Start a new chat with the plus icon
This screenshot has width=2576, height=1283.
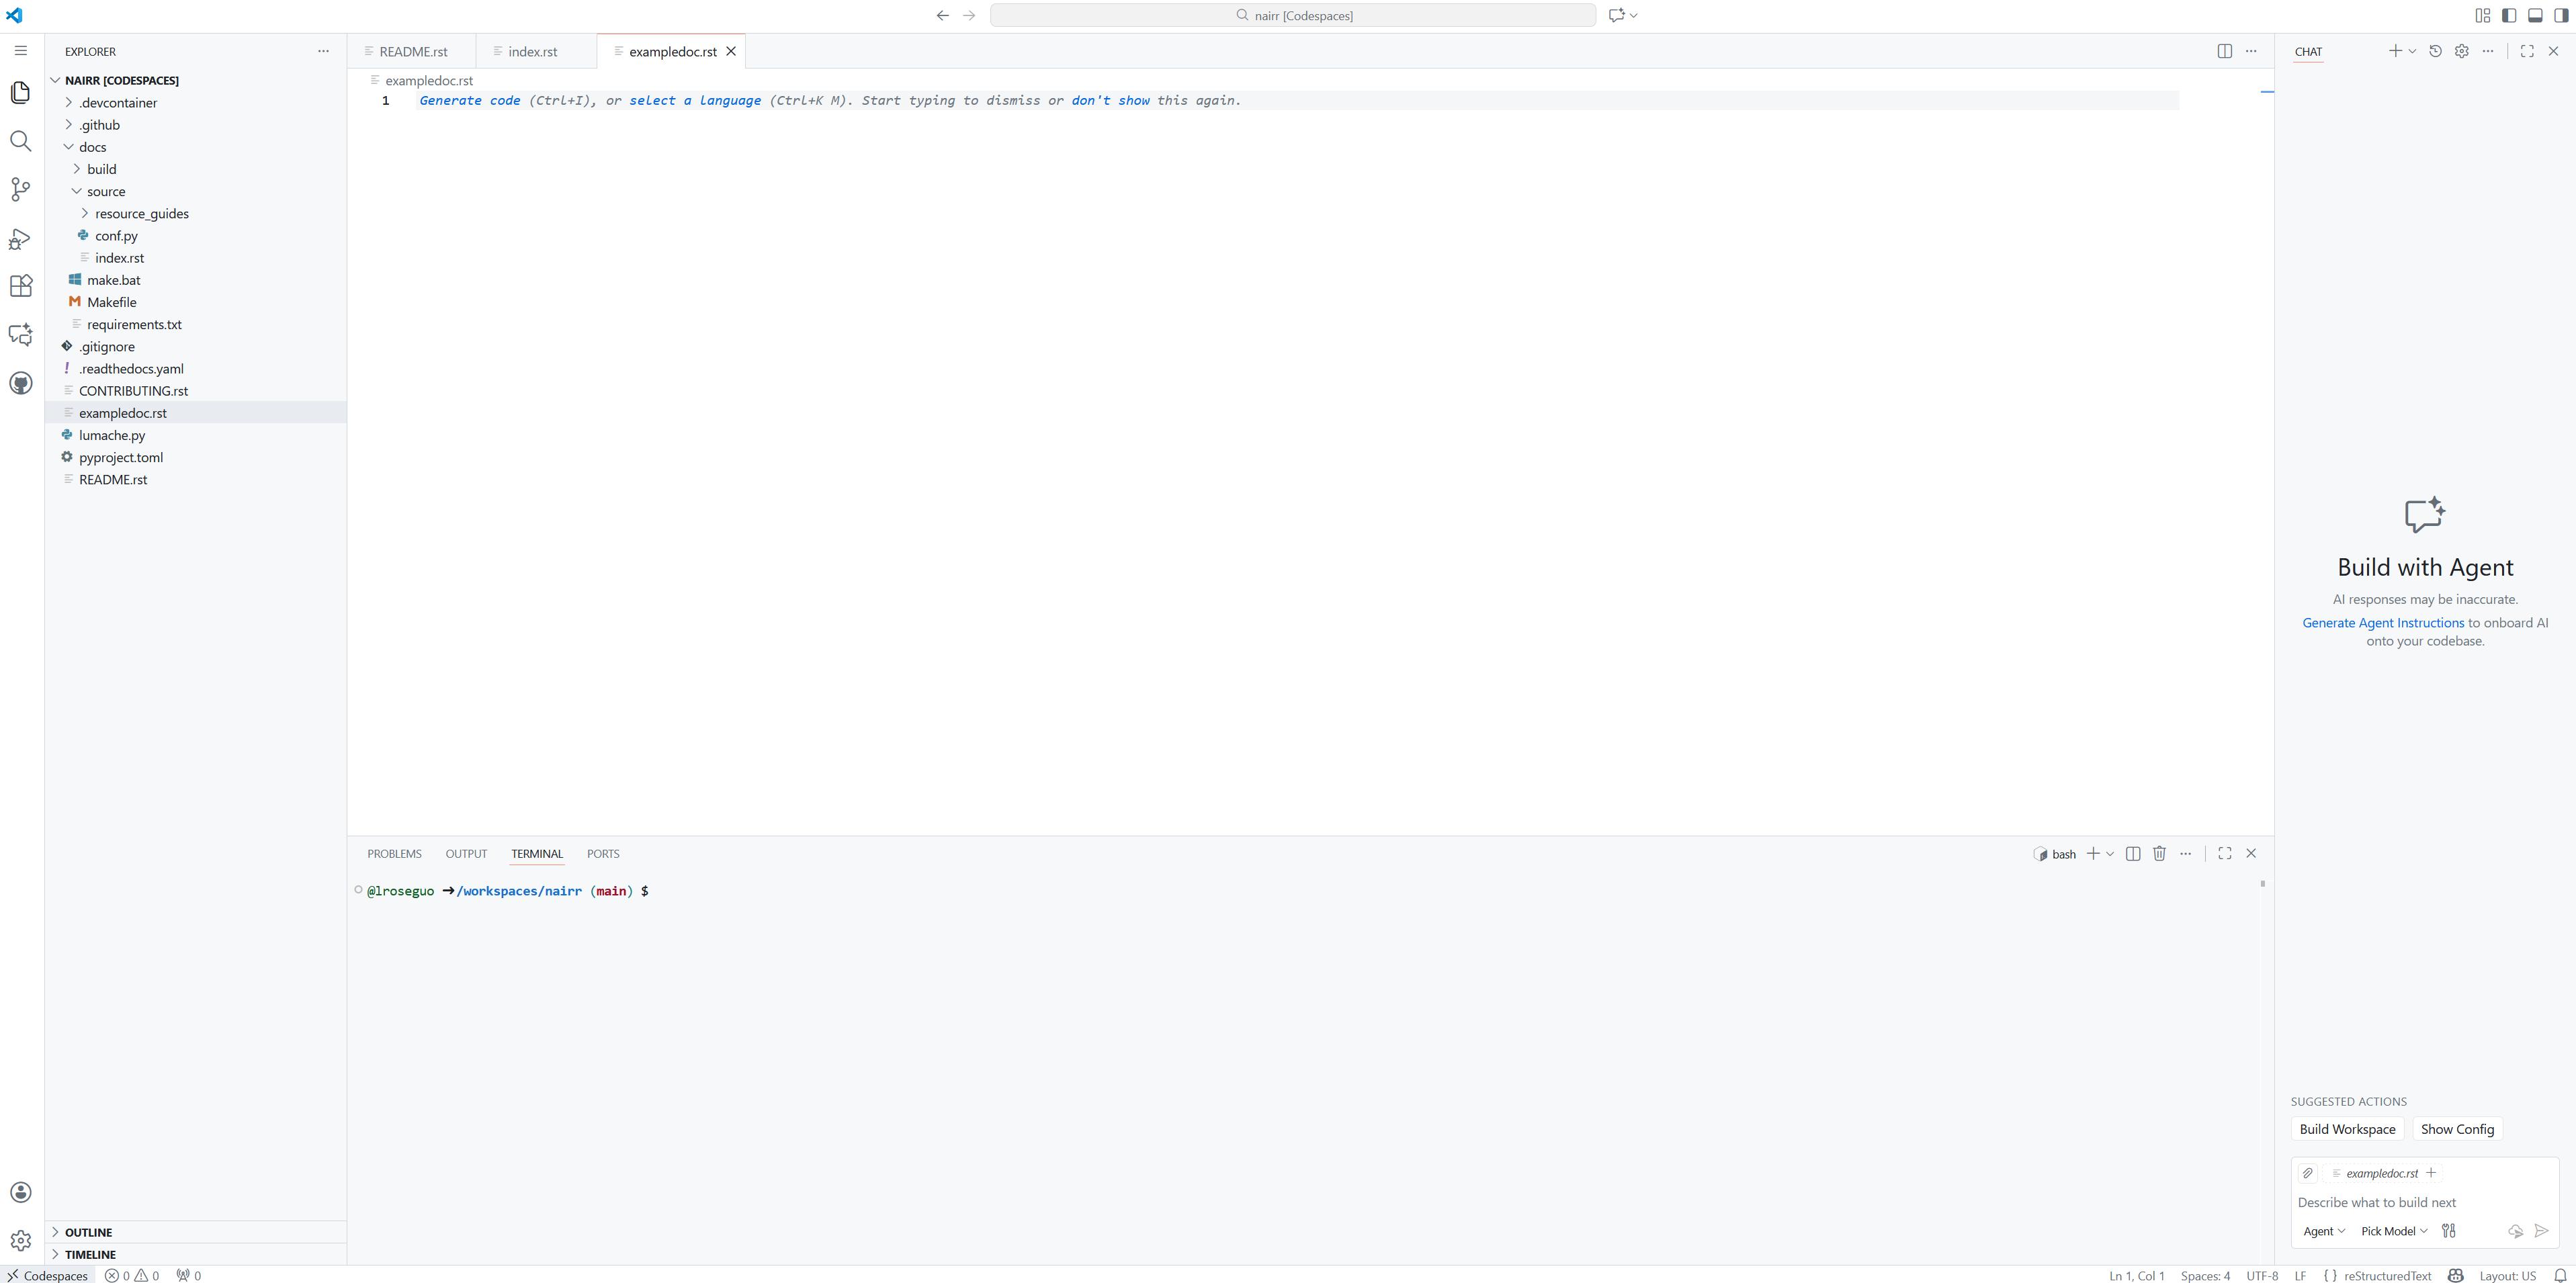[2395, 51]
